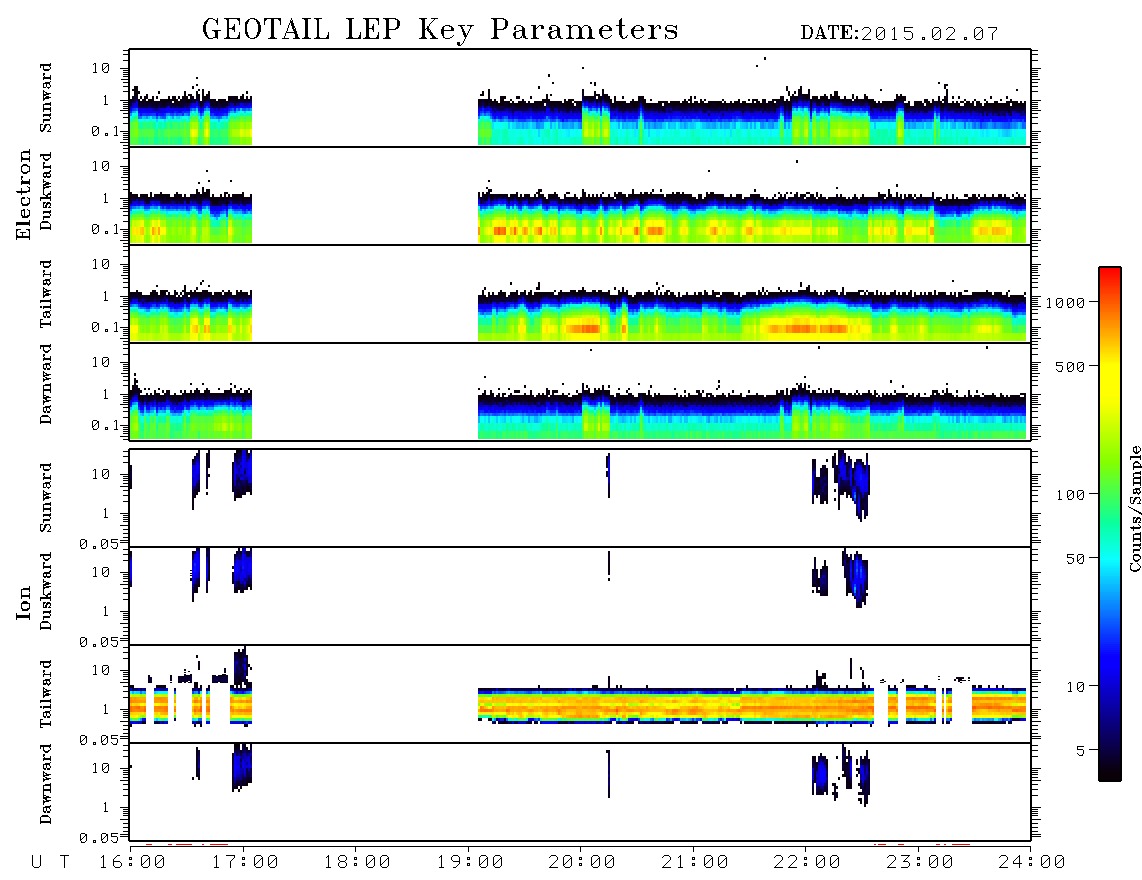The image size is (1142, 880).
Task: Click the '17:00' time tick label
Action: [x=245, y=863]
